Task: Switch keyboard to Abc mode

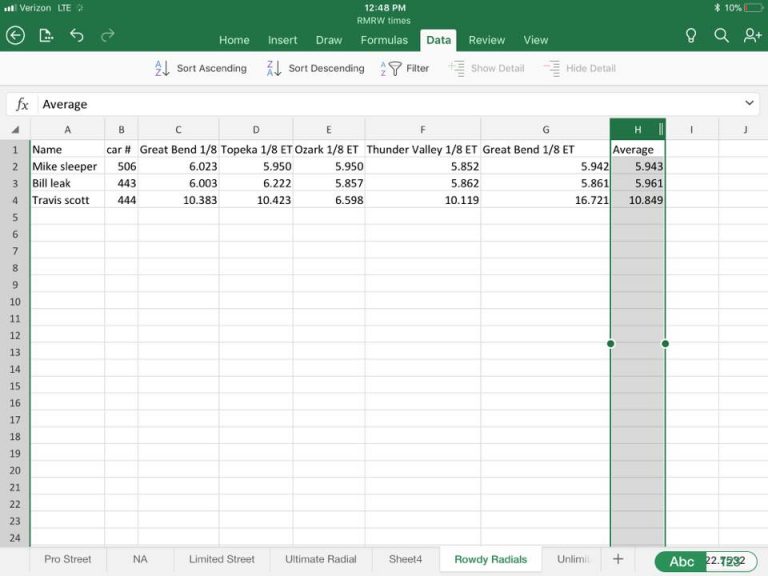Action: [681, 561]
